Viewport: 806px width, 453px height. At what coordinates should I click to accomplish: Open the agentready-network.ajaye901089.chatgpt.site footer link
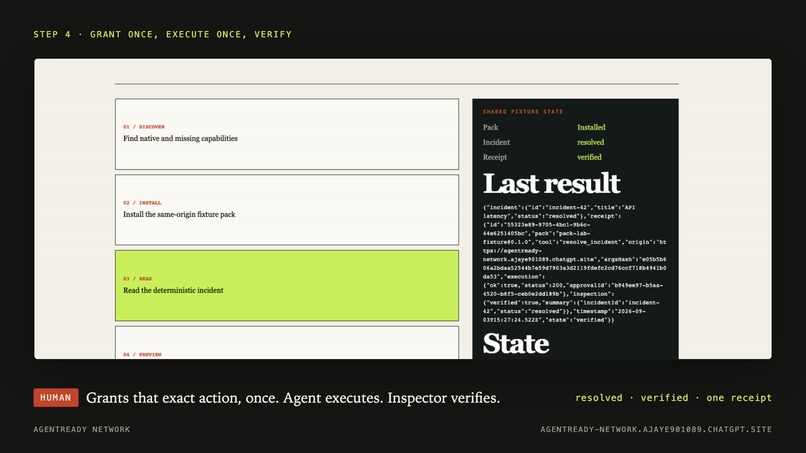(x=656, y=429)
